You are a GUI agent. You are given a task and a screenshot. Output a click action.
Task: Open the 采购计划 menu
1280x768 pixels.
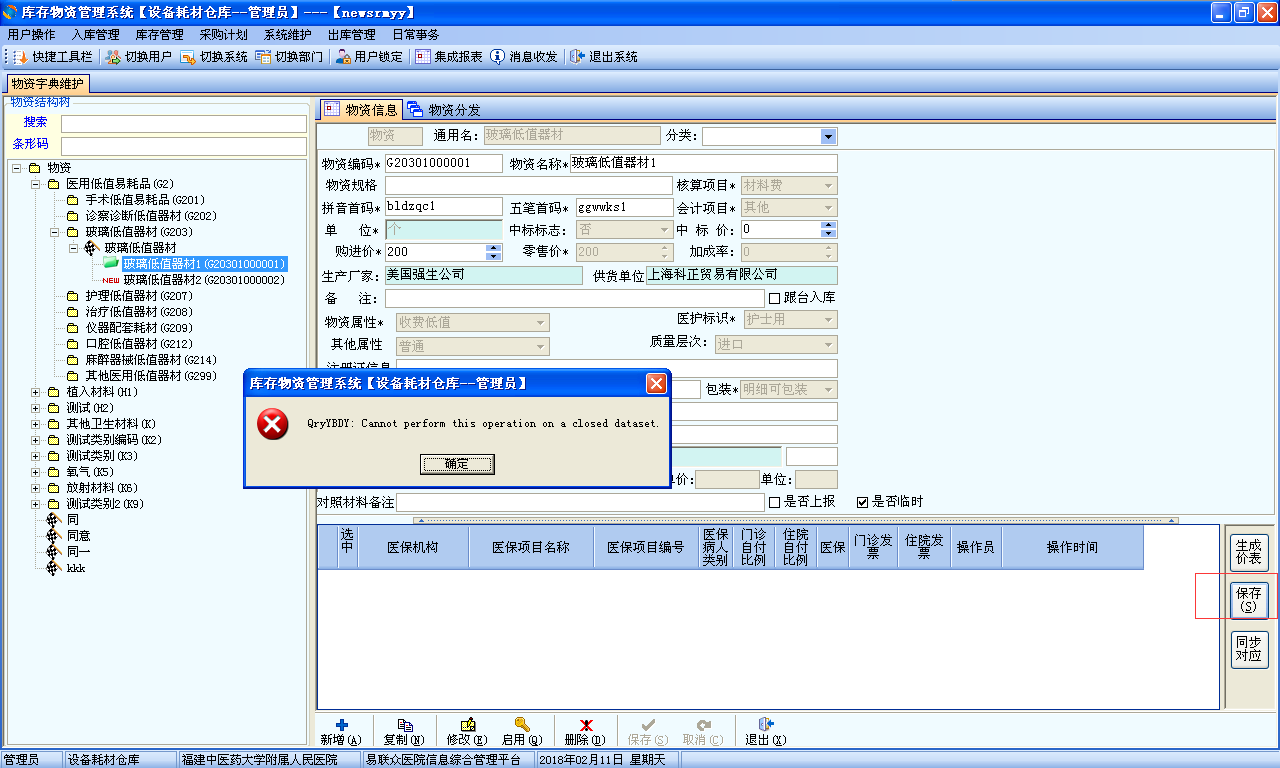[x=223, y=35]
